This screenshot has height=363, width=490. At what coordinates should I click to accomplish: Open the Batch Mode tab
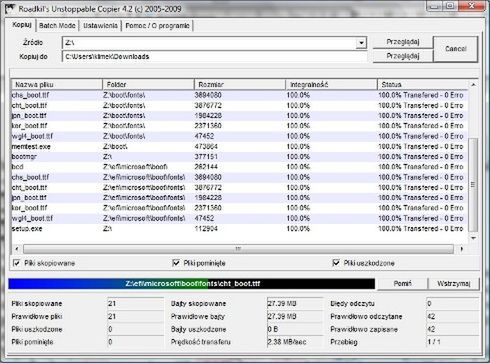point(57,25)
